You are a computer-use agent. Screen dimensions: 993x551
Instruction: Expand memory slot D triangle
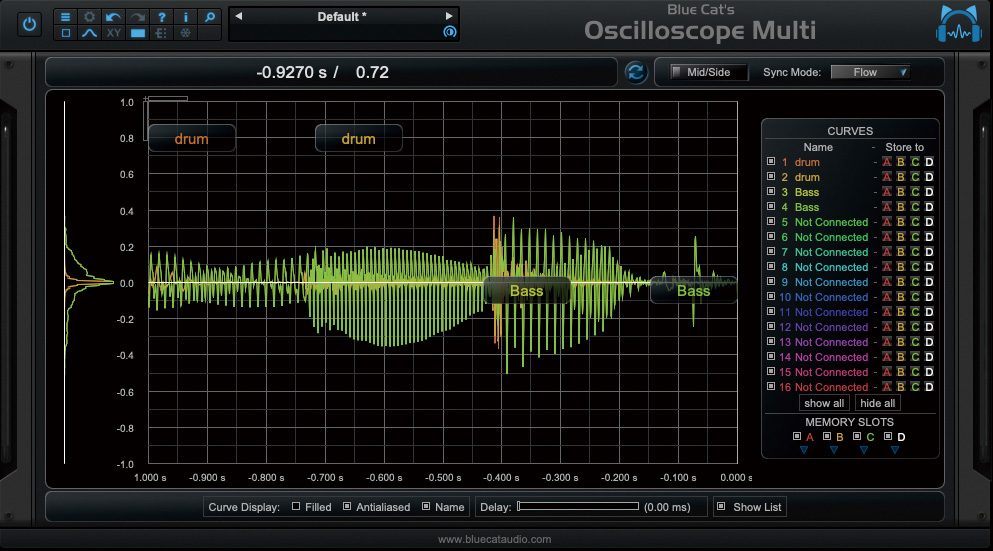tap(895, 450)
